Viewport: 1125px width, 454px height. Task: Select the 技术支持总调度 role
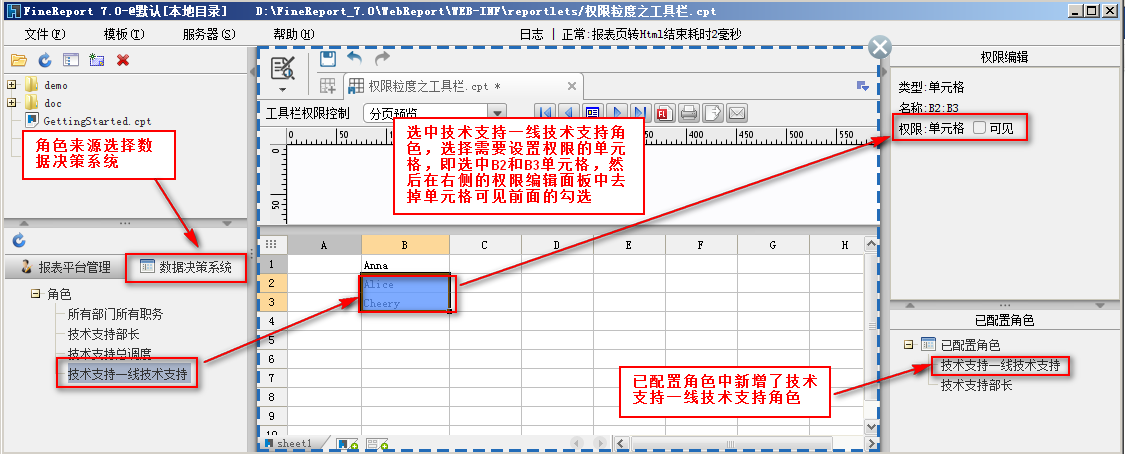coord(109,354)
